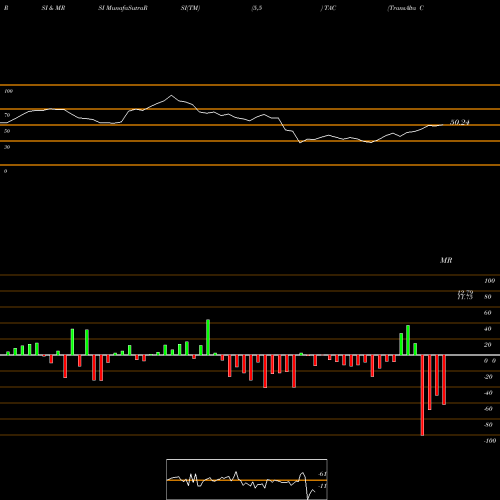This screenshot has height=500, width=500.
Task: Click the RSI left axis 100 label
Action: pyautogui.click(x=8, y=91)
